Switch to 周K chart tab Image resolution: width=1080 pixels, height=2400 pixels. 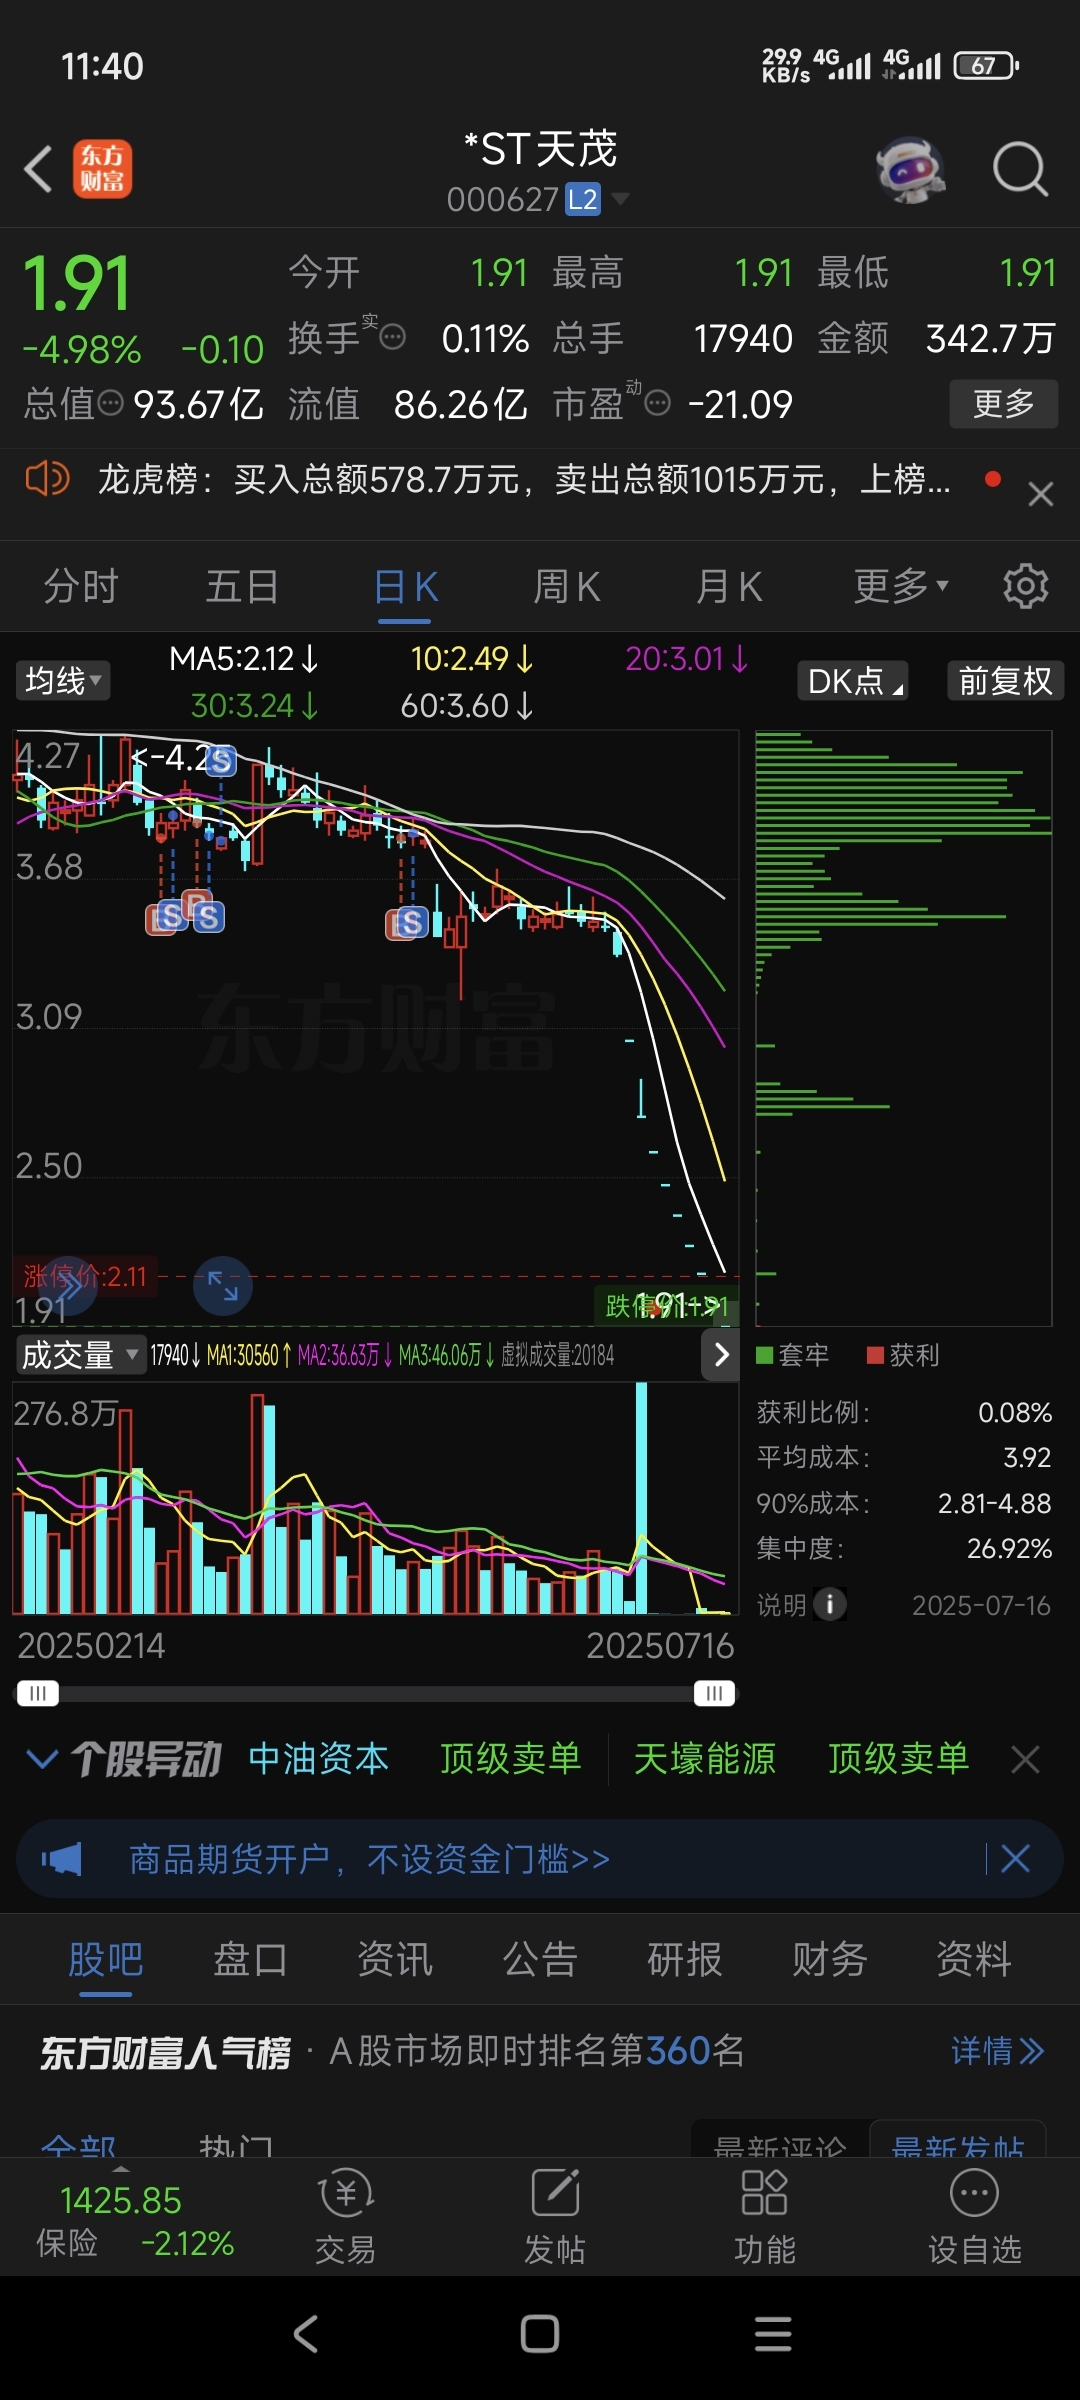(x=566, y=586)
